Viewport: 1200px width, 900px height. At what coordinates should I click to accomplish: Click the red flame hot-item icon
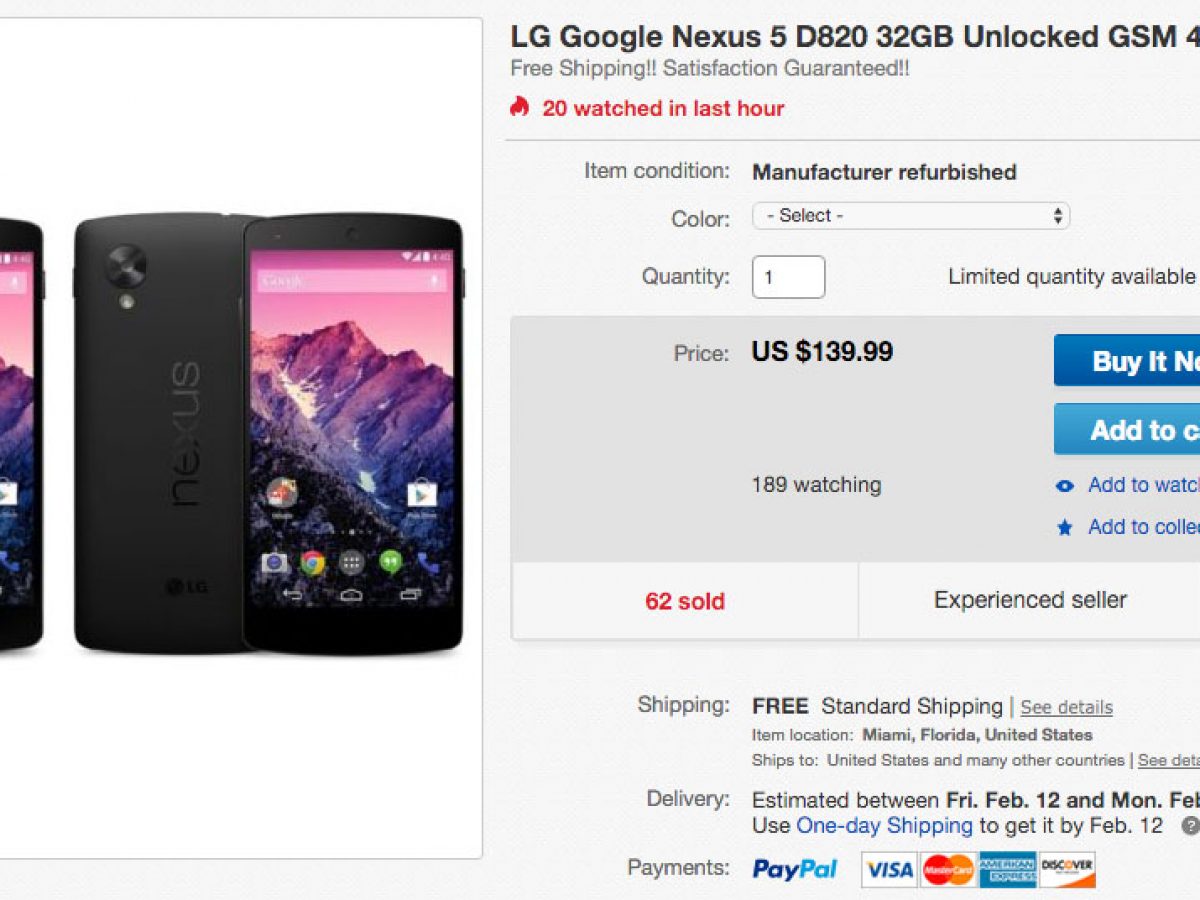click(x=519, y=107)
